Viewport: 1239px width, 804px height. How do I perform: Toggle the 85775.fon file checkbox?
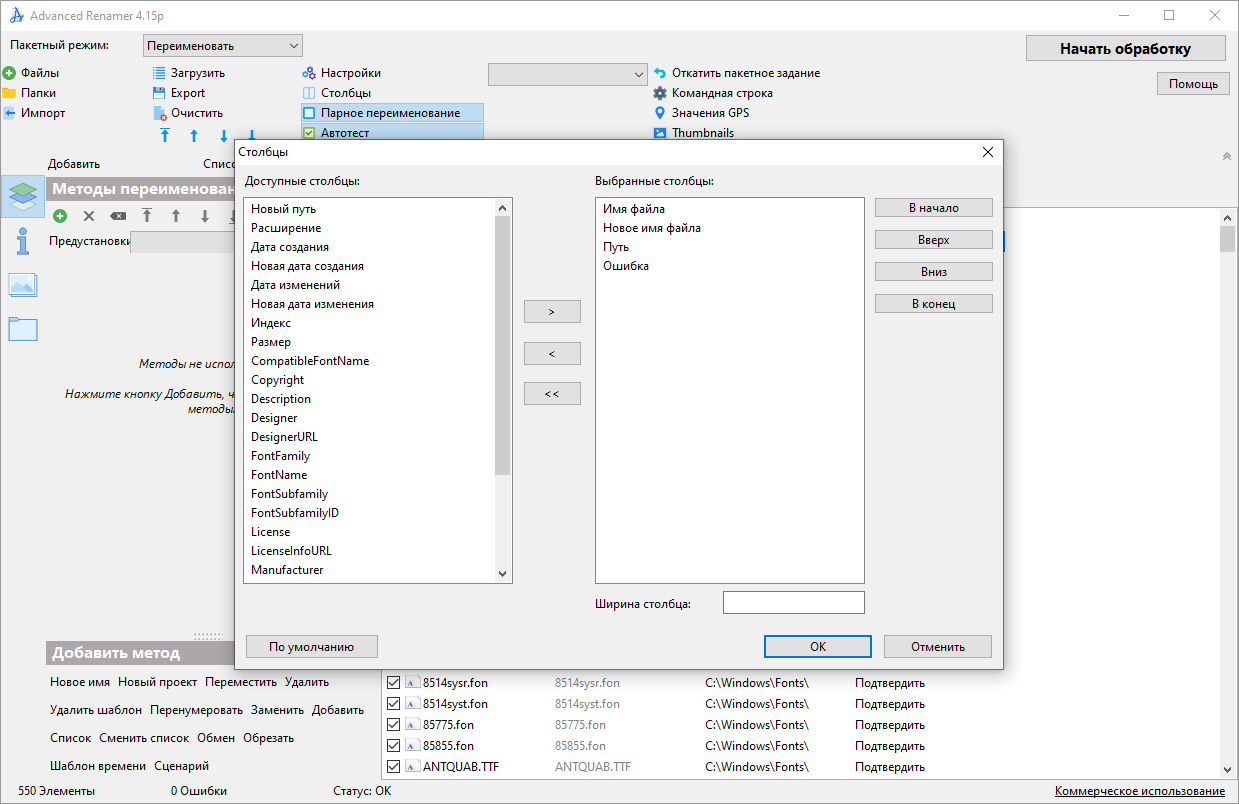[394, 725]
